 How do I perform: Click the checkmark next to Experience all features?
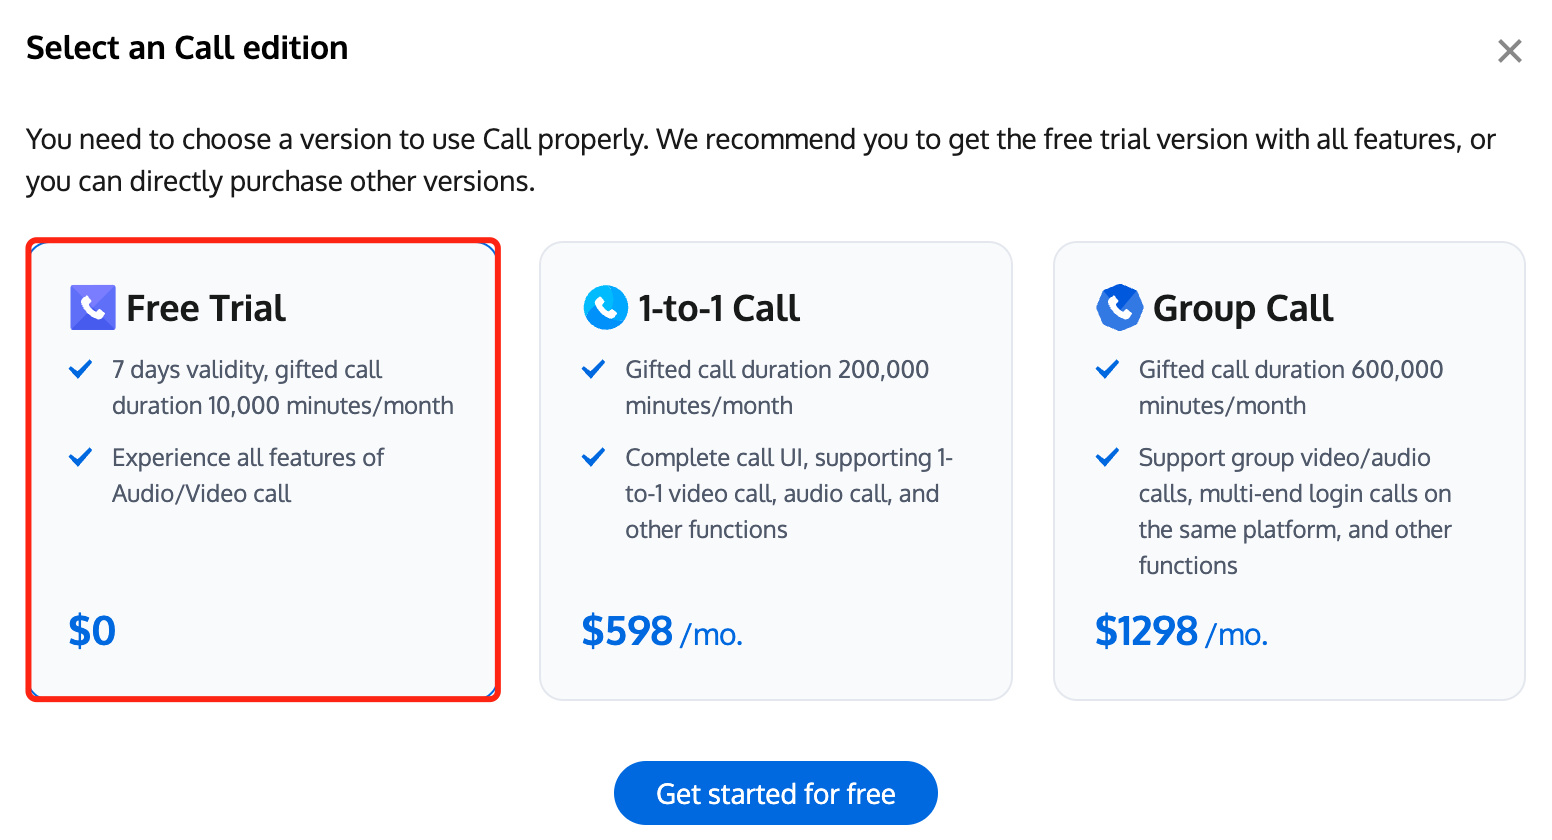tap(81, 458)
